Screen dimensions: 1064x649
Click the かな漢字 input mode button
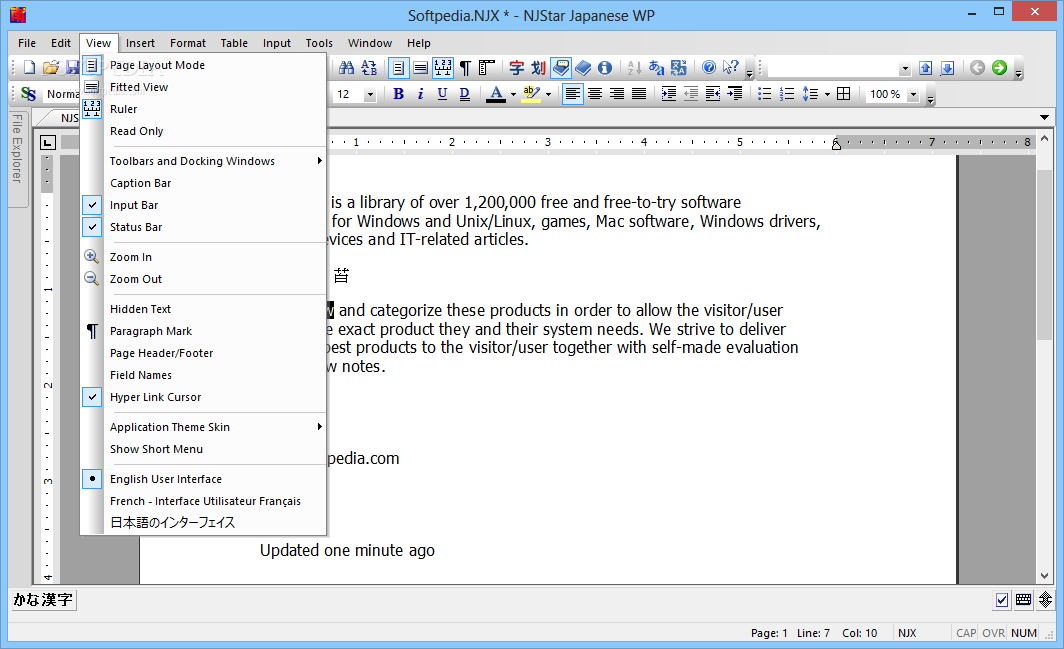(43, 599)
